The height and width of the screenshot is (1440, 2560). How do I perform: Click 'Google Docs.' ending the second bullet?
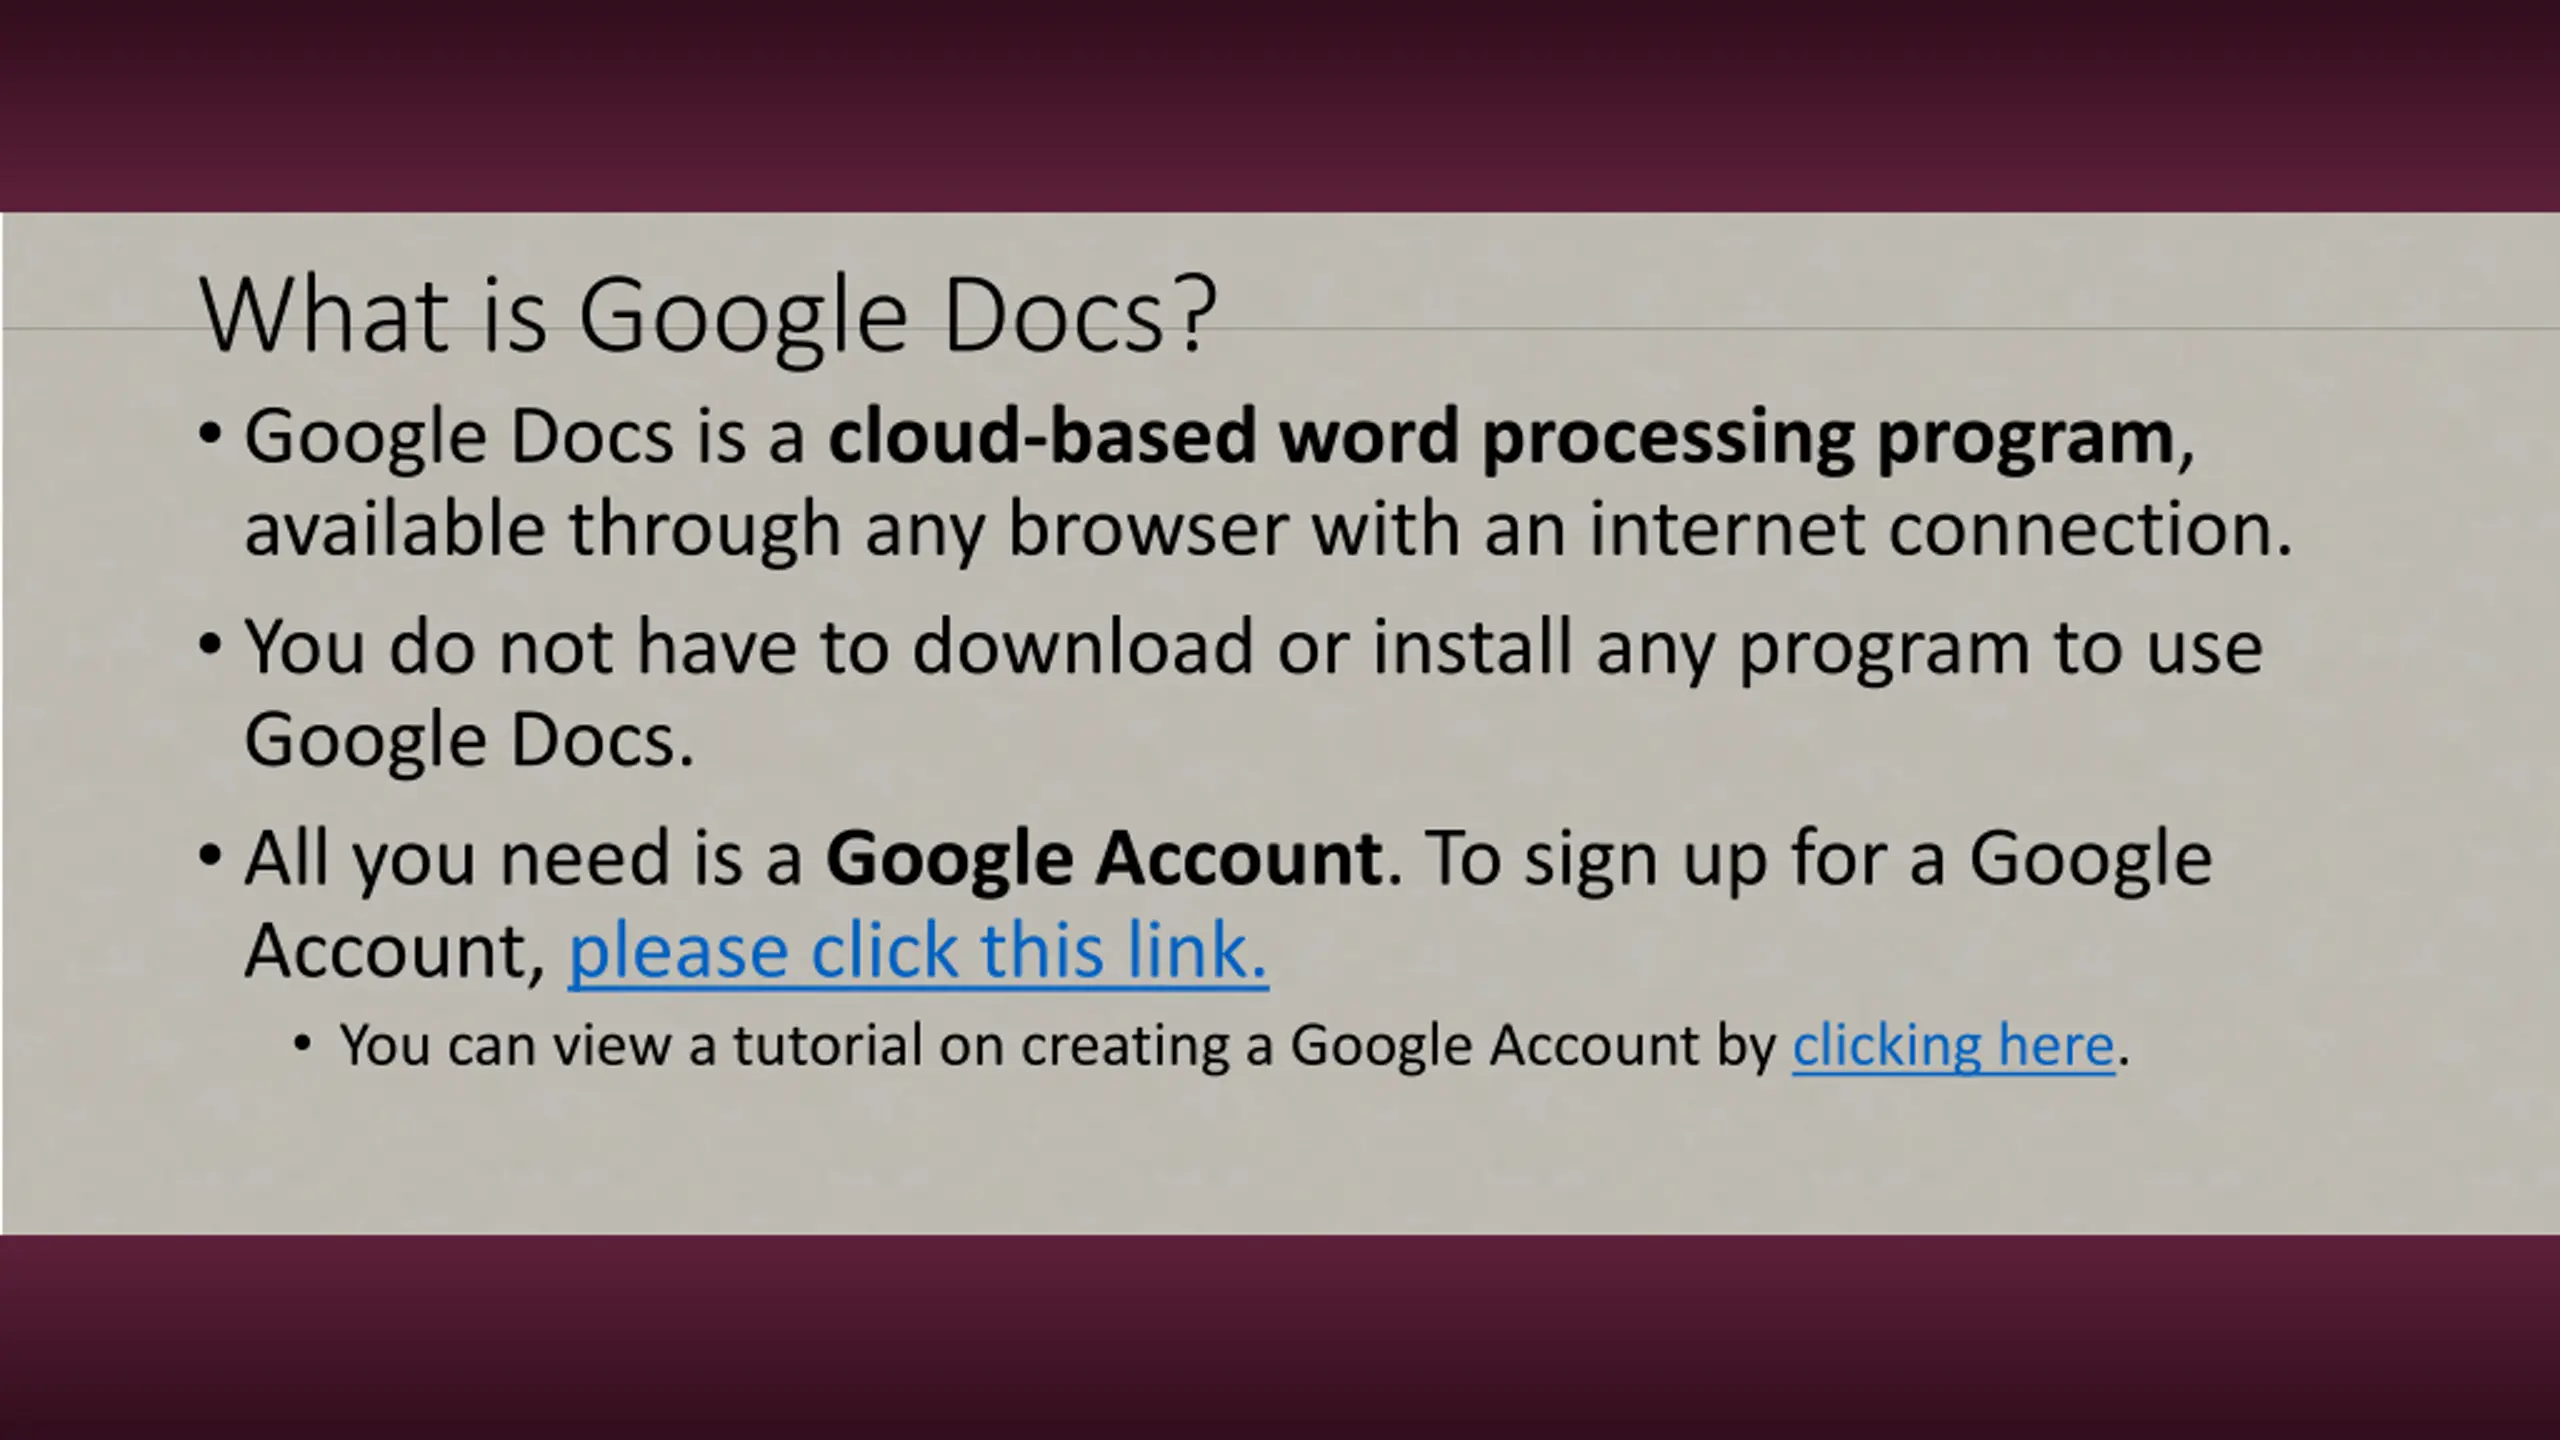469,740
